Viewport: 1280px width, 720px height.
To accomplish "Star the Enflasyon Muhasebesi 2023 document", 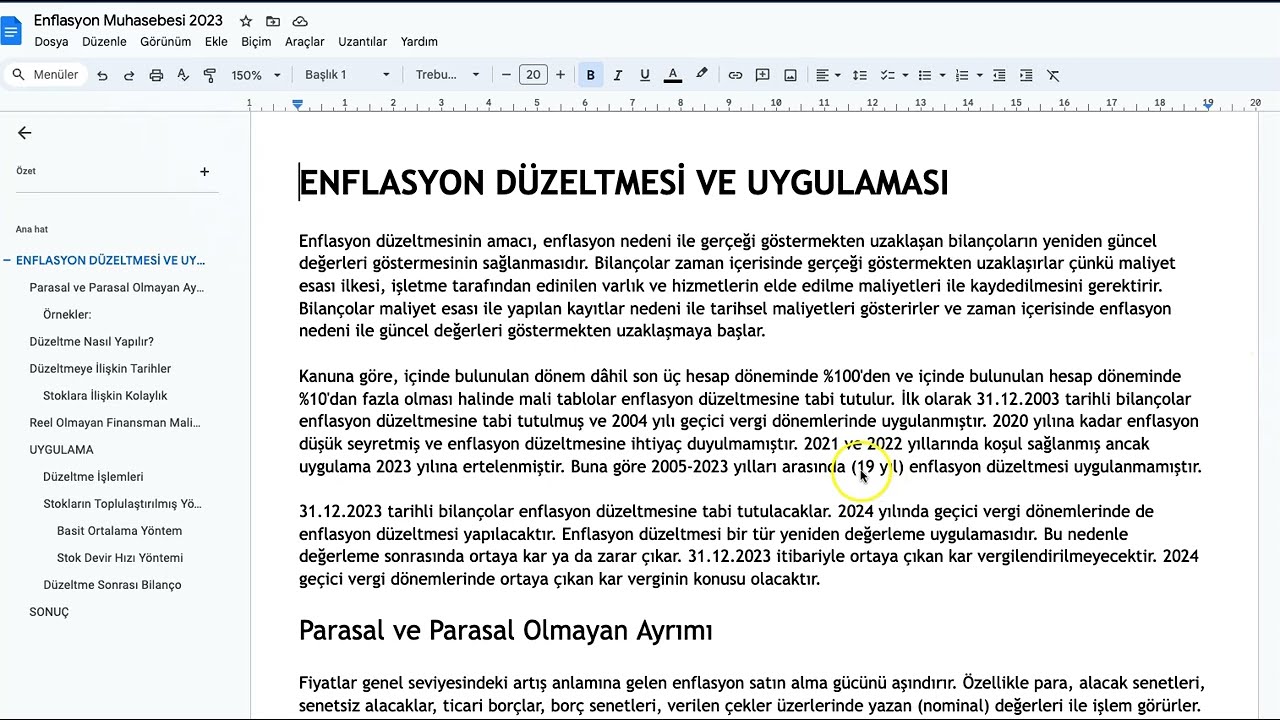I will (x=246, y=21).
